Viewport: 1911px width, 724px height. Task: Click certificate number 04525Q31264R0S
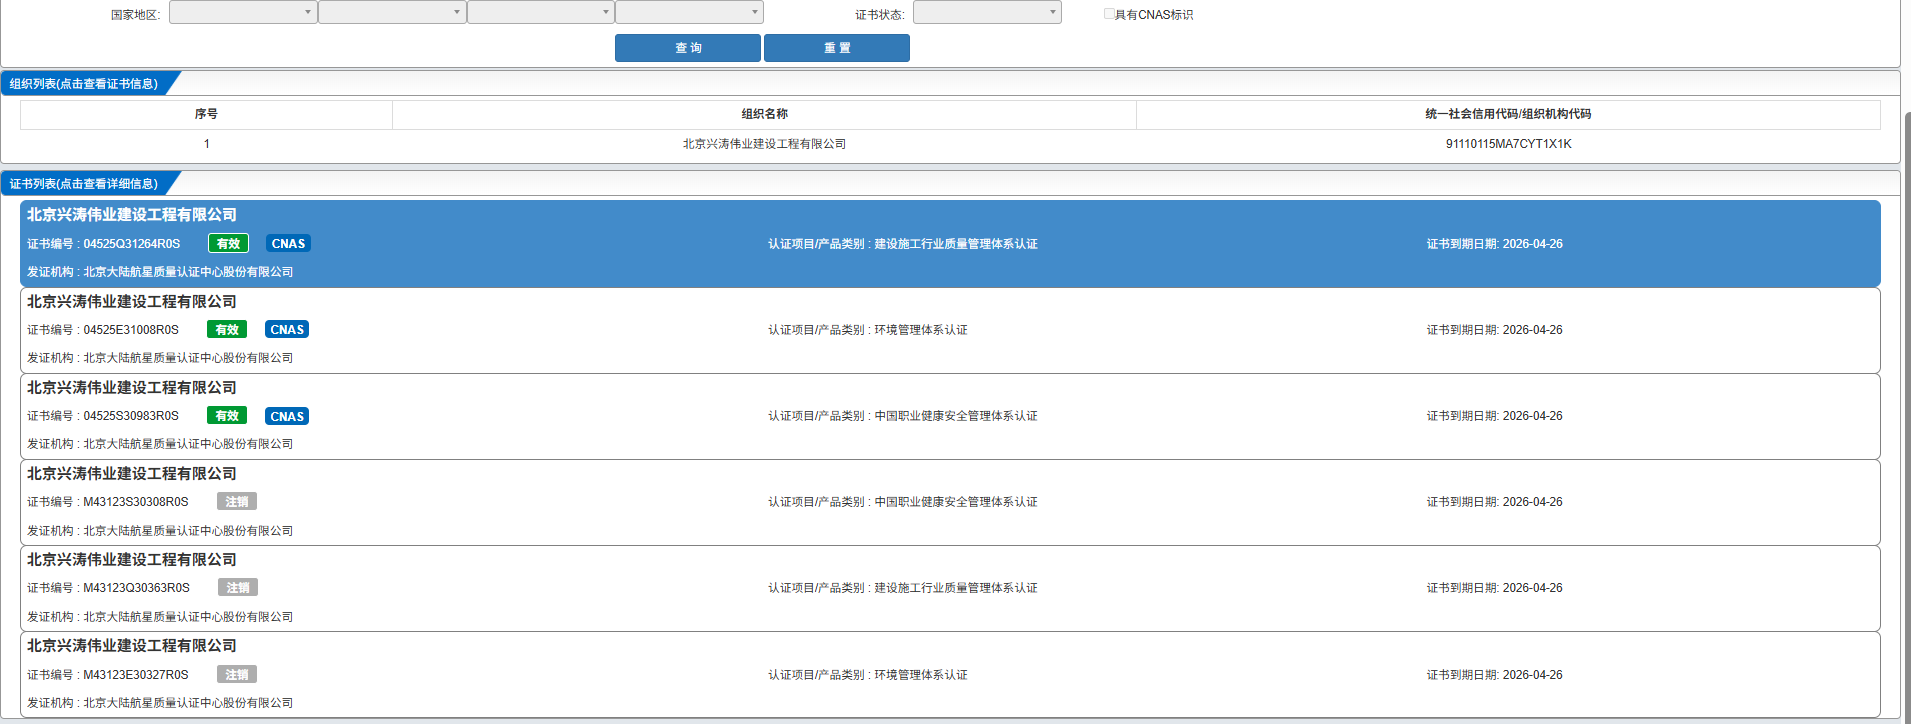point(132,244)
